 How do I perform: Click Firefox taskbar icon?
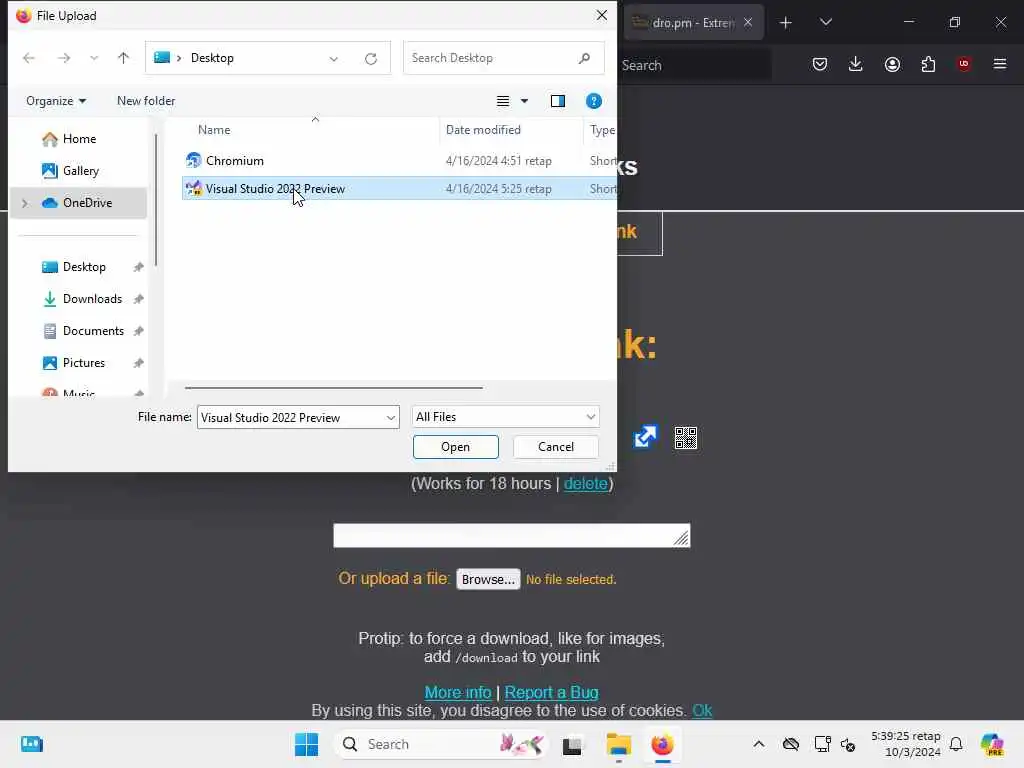[662, 744]
